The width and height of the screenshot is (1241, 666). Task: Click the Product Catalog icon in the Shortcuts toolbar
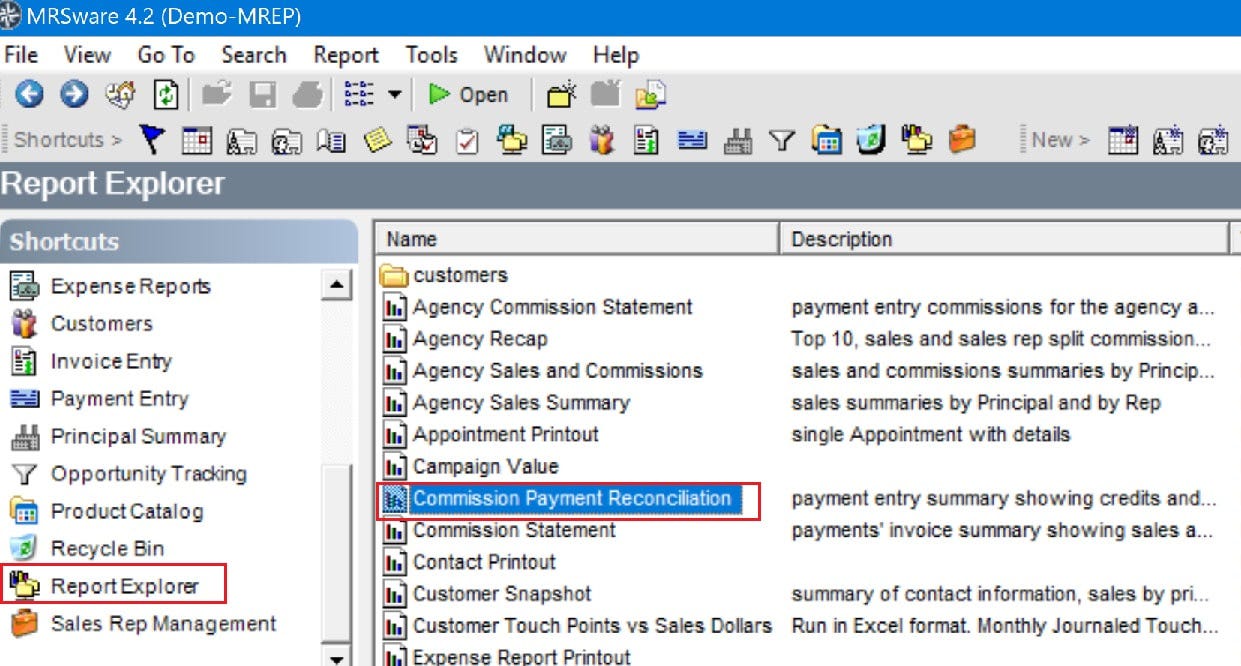coord(826,141)
